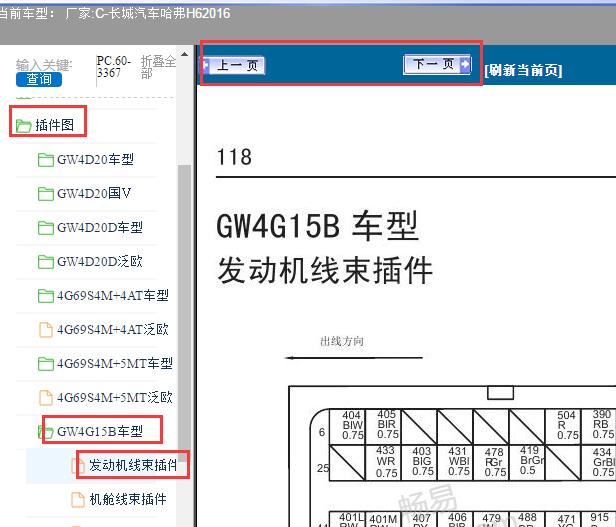
Task: Select GW4D20国V tree item
Action: pyautogui.click(x=94, y=193)
